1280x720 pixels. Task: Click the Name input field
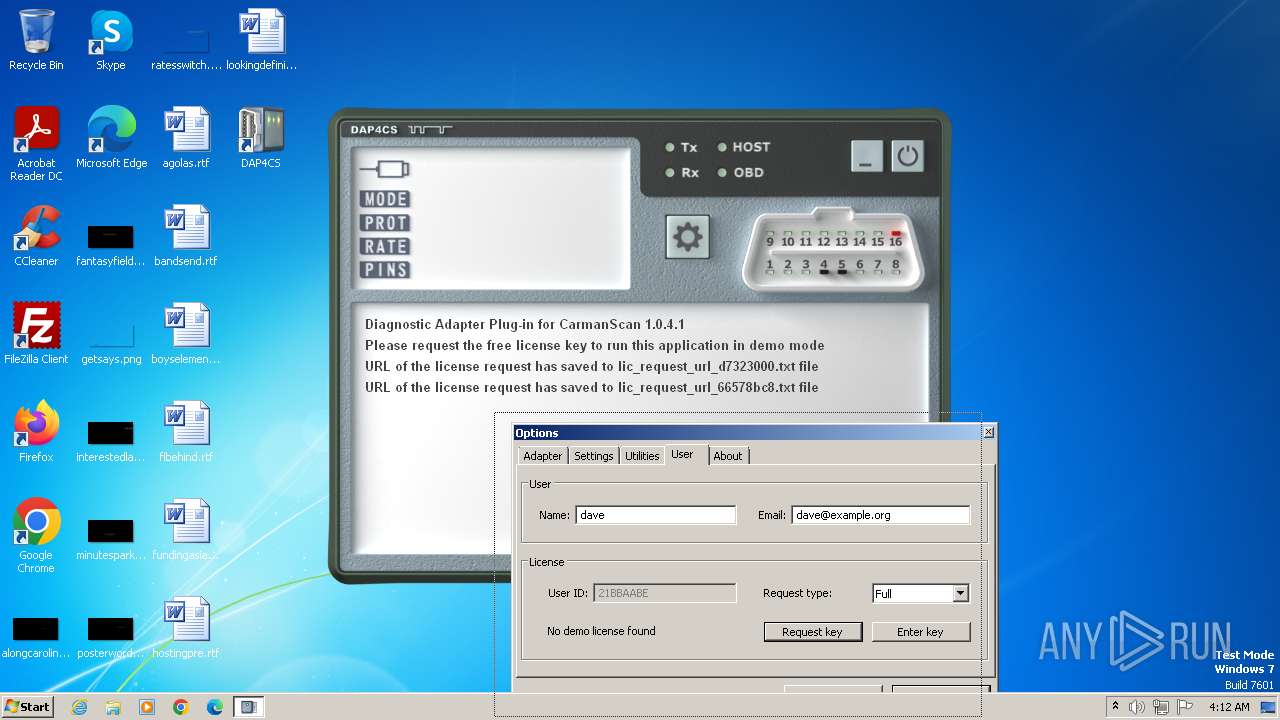click(655, 515)
